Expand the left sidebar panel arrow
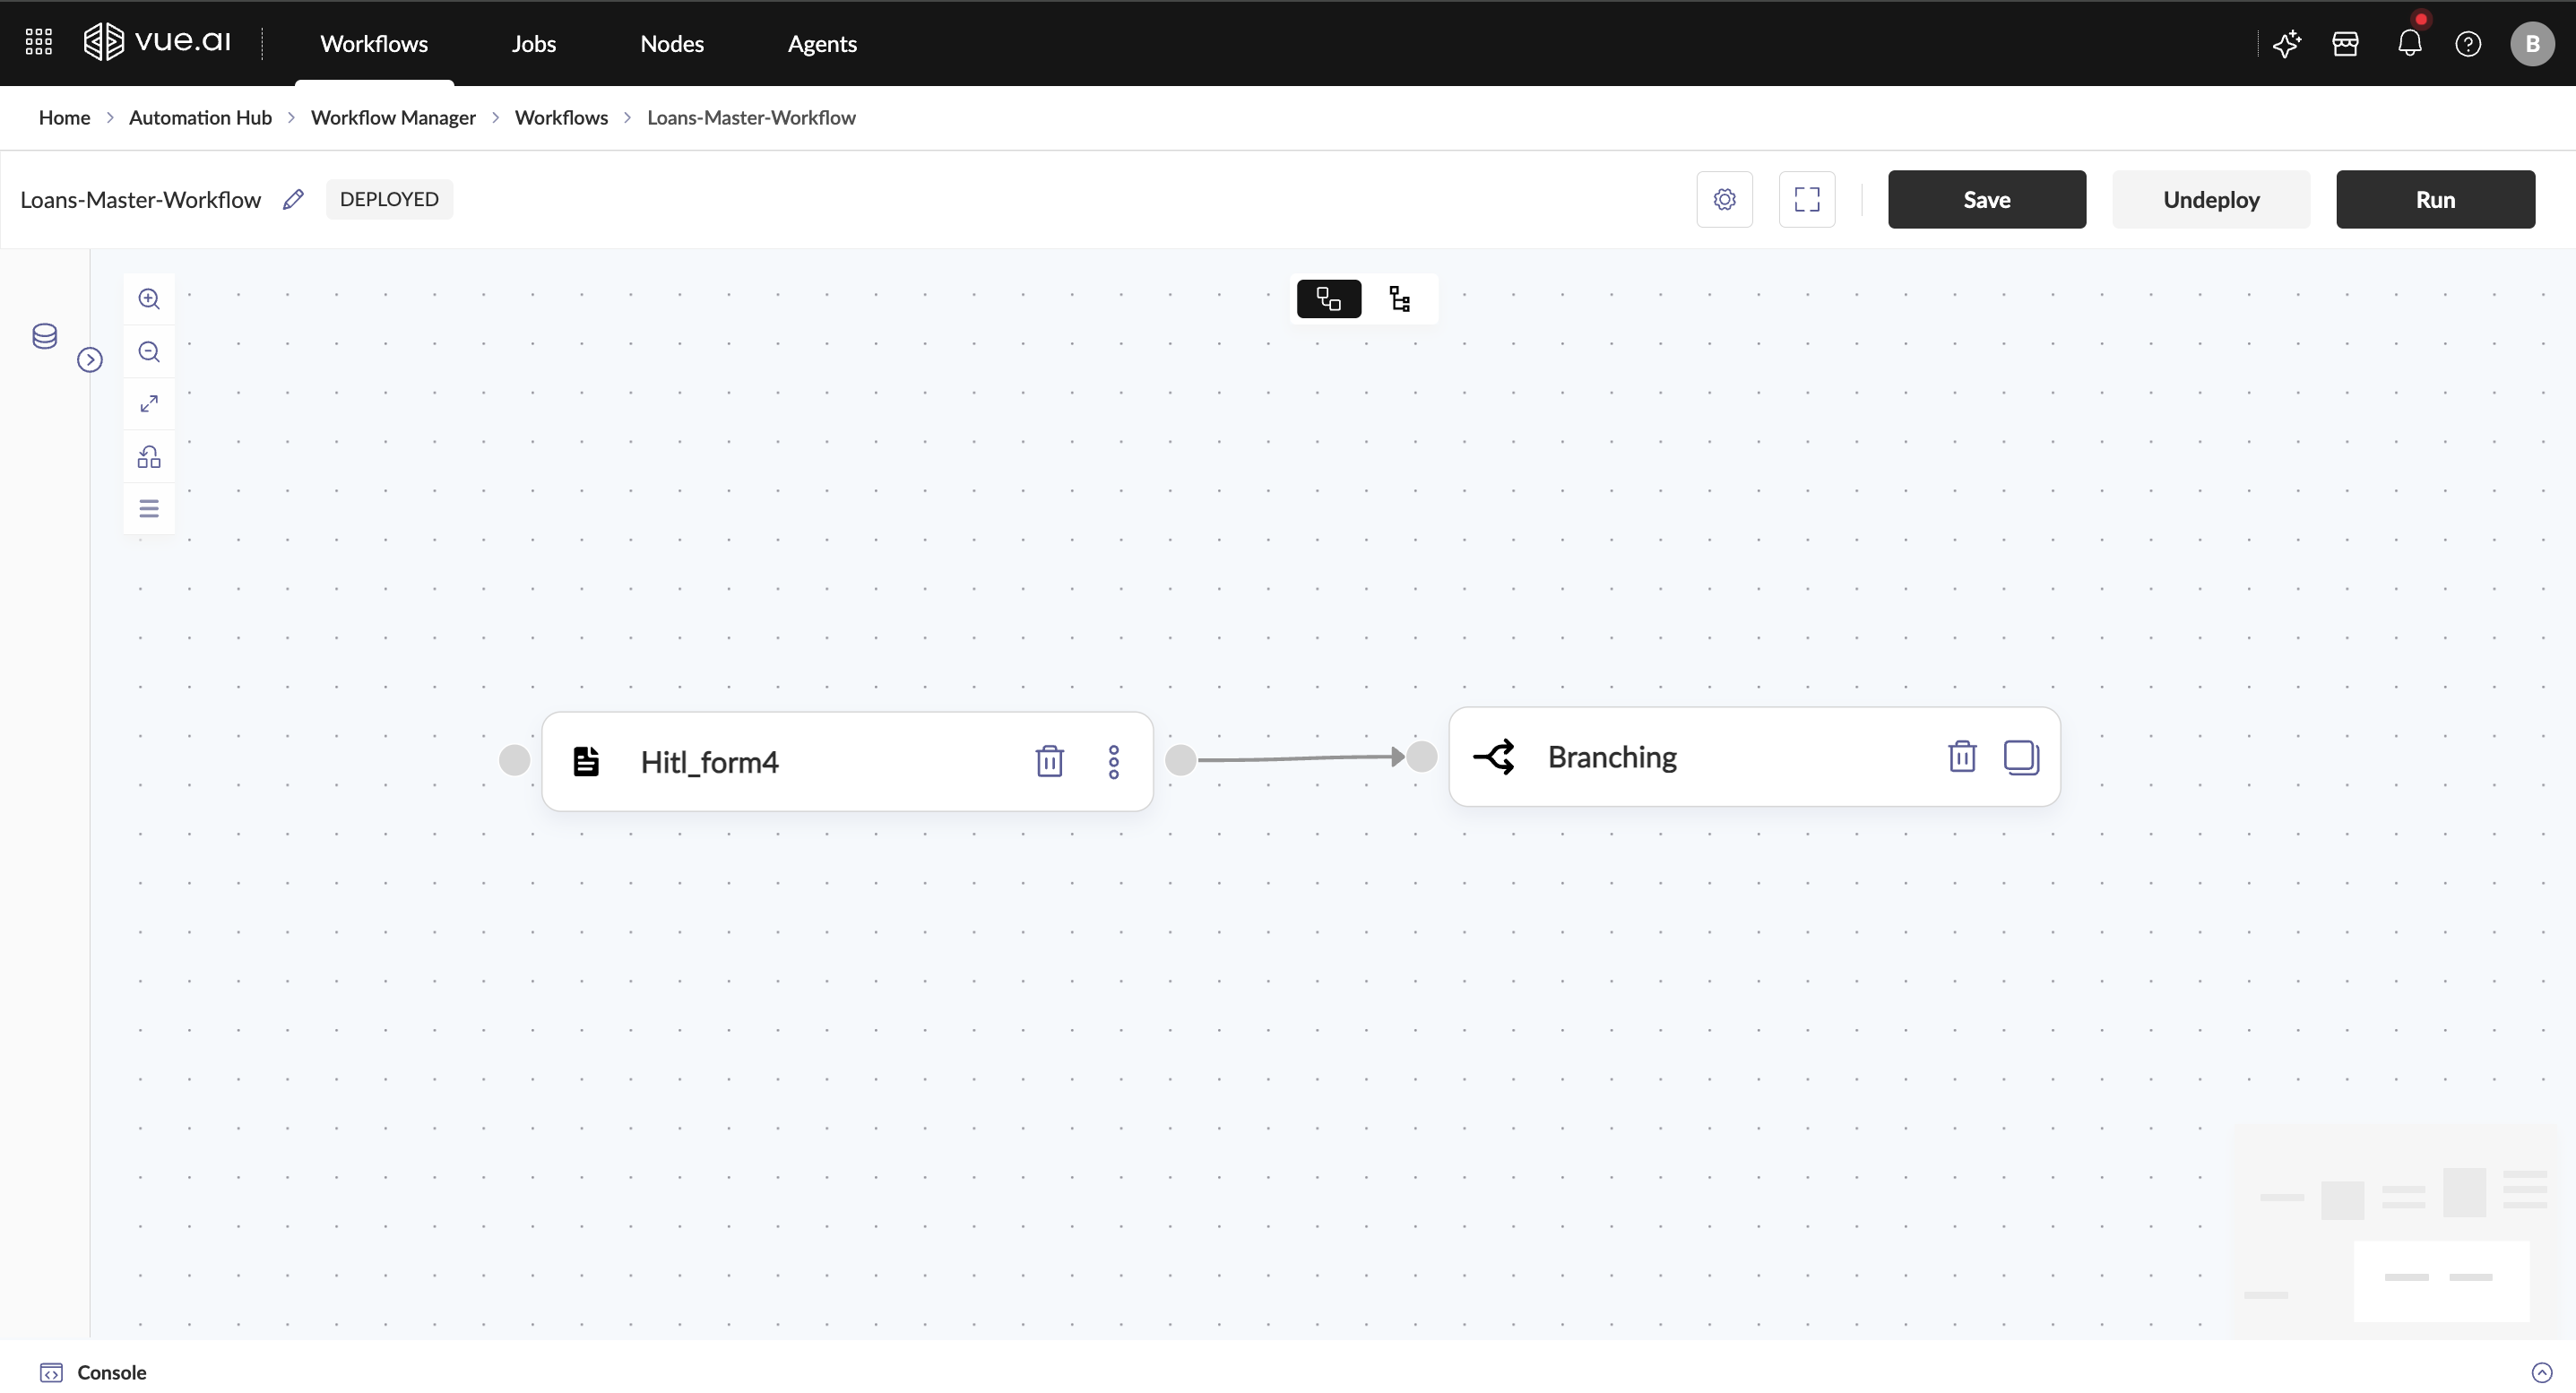This screenshot has width=2576, height=1393. 90,360
